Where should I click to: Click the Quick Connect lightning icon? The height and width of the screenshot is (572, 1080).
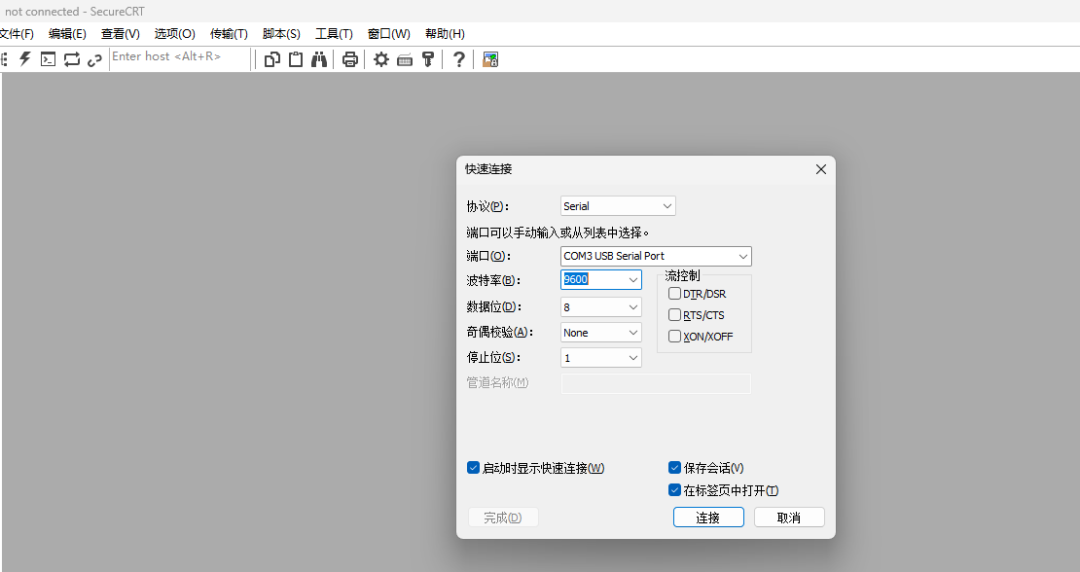(25, 59)
